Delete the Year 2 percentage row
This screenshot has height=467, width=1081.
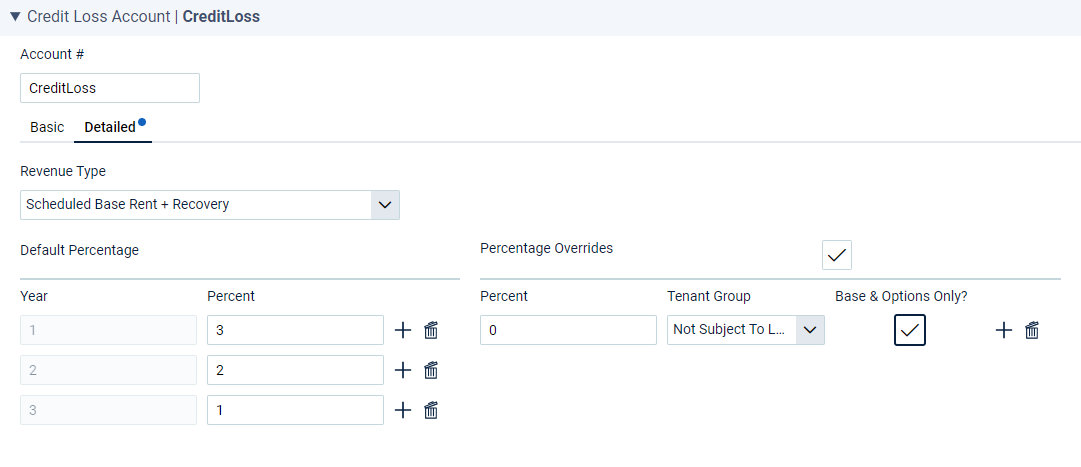click(431, 370)
